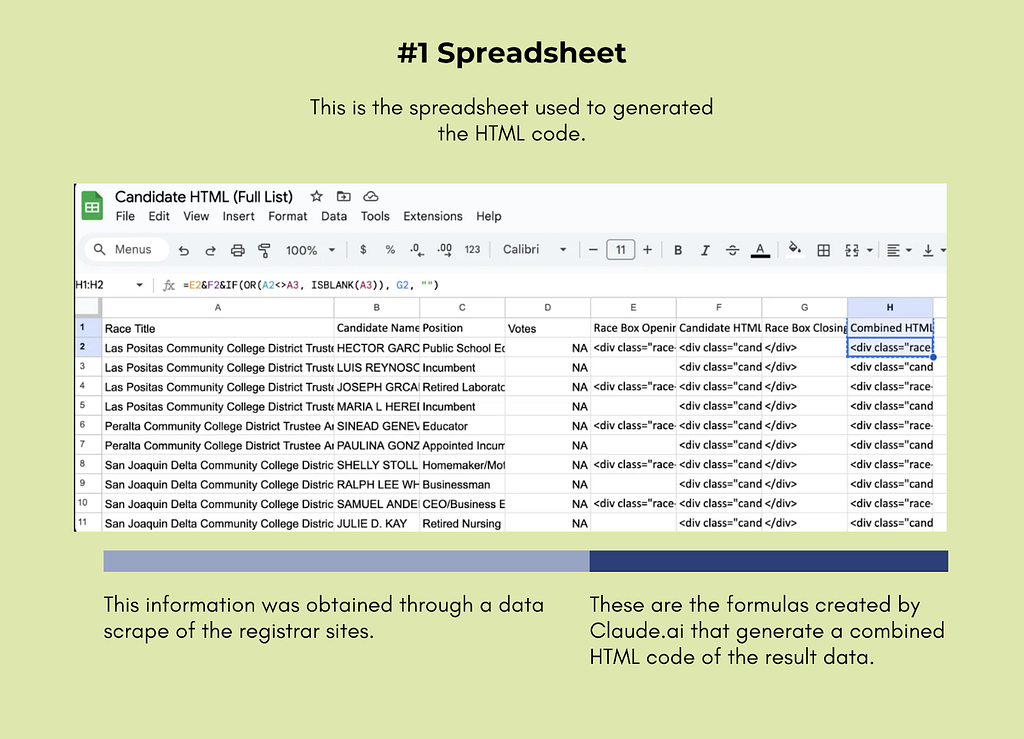Viewport: 1024px width, 739px height.
Task: Check the cloud save status icon
Action: pyautogui.click(x=371, y=197)
